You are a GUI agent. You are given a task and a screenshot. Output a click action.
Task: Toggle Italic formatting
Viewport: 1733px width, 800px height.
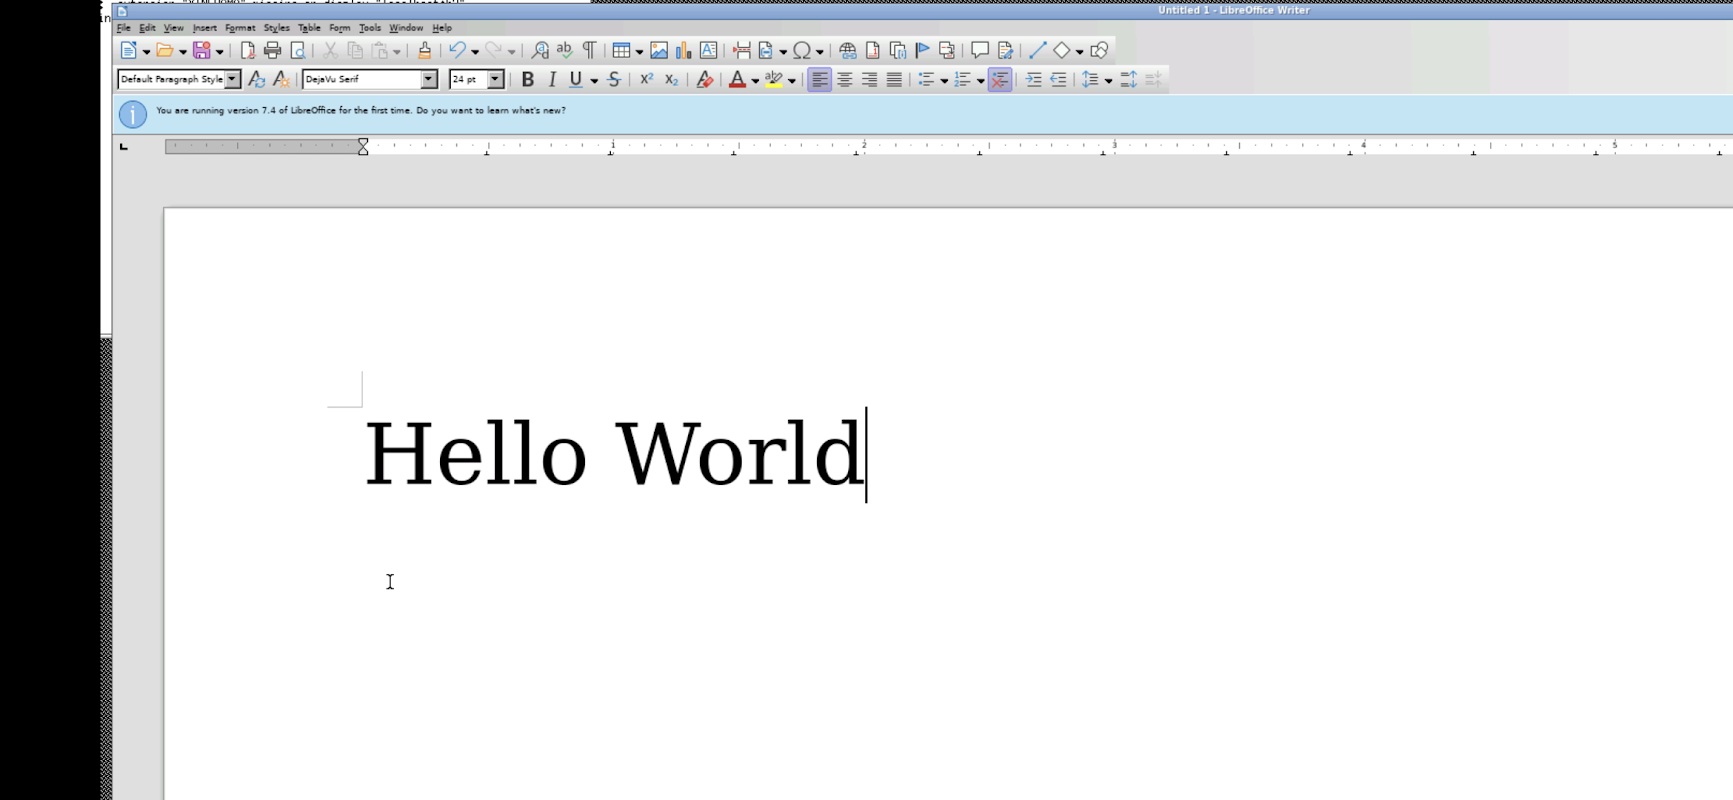click(551, 80)
